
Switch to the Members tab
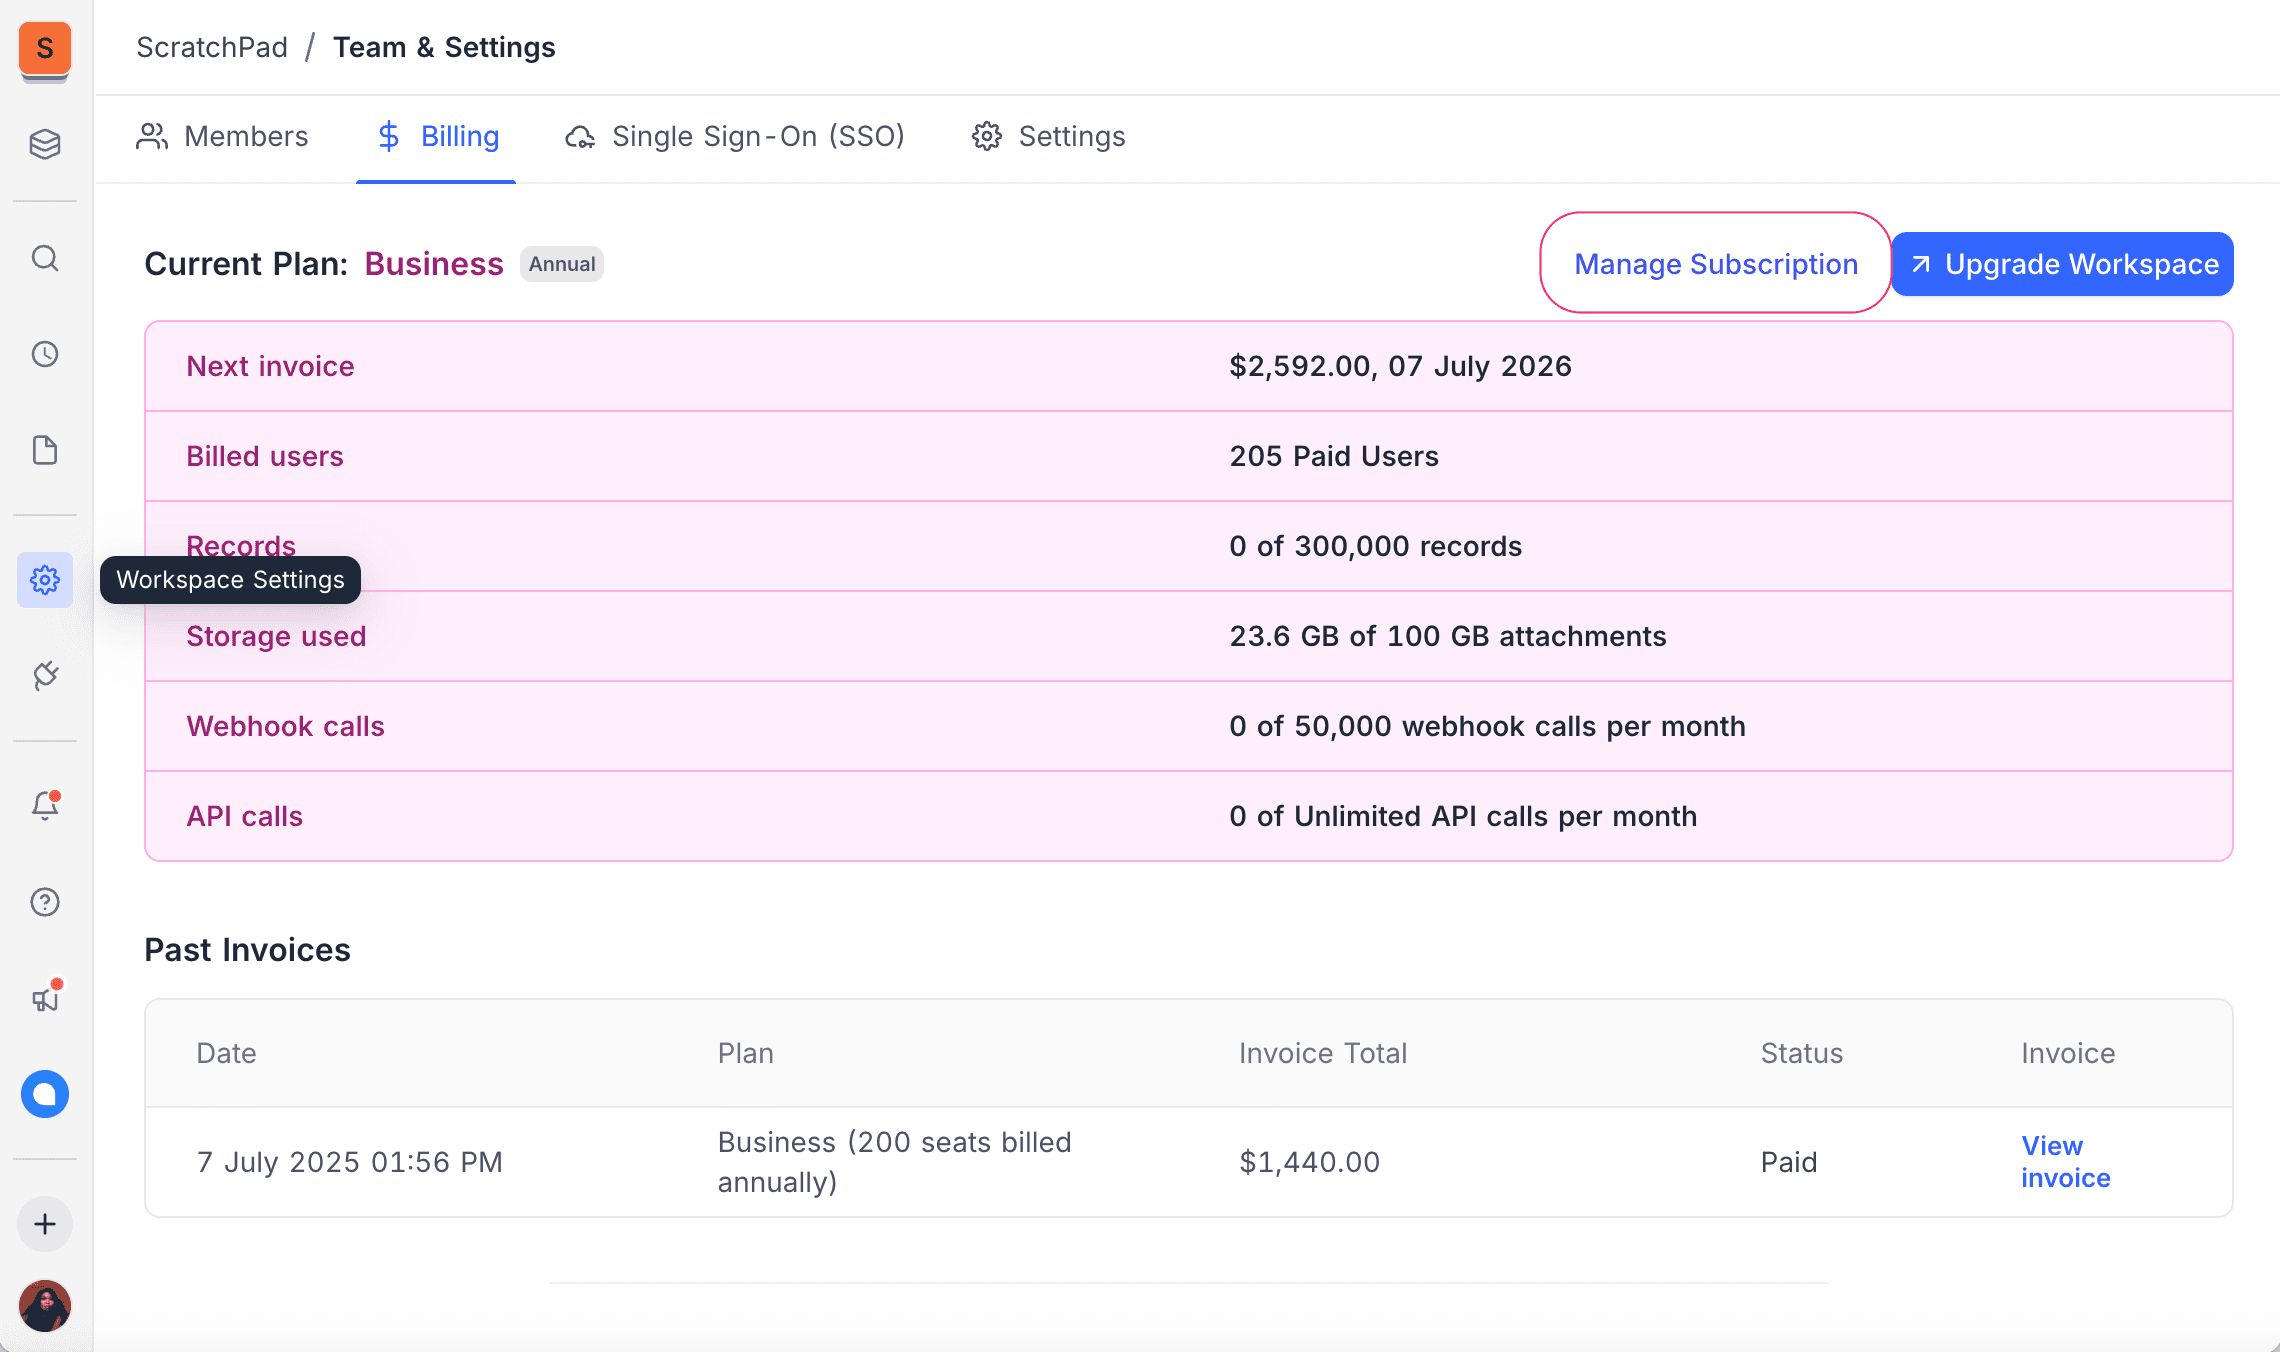222,136
